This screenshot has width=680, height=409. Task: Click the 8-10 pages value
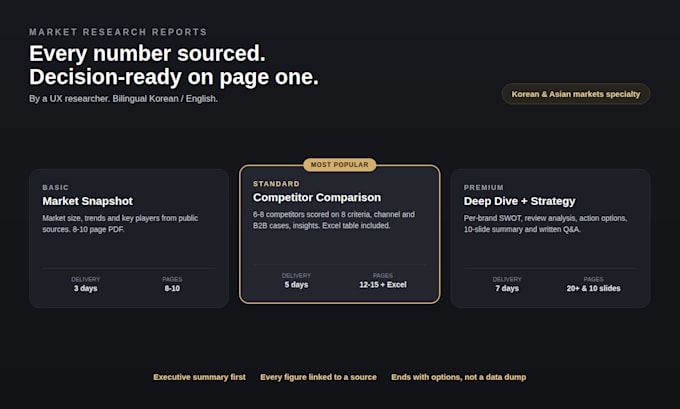click(172, 288)
